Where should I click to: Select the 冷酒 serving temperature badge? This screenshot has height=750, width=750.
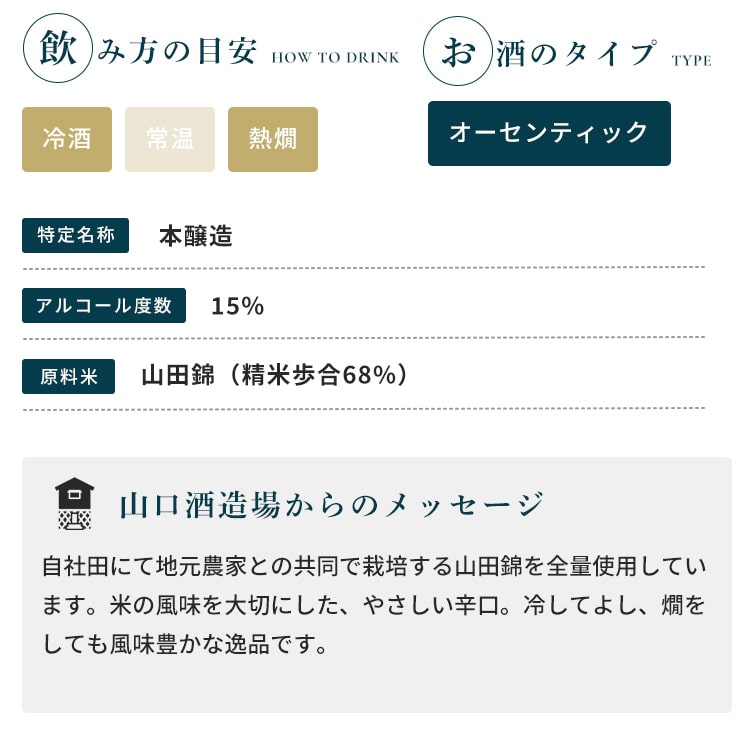pyautogui.click(x=67, y=139)
